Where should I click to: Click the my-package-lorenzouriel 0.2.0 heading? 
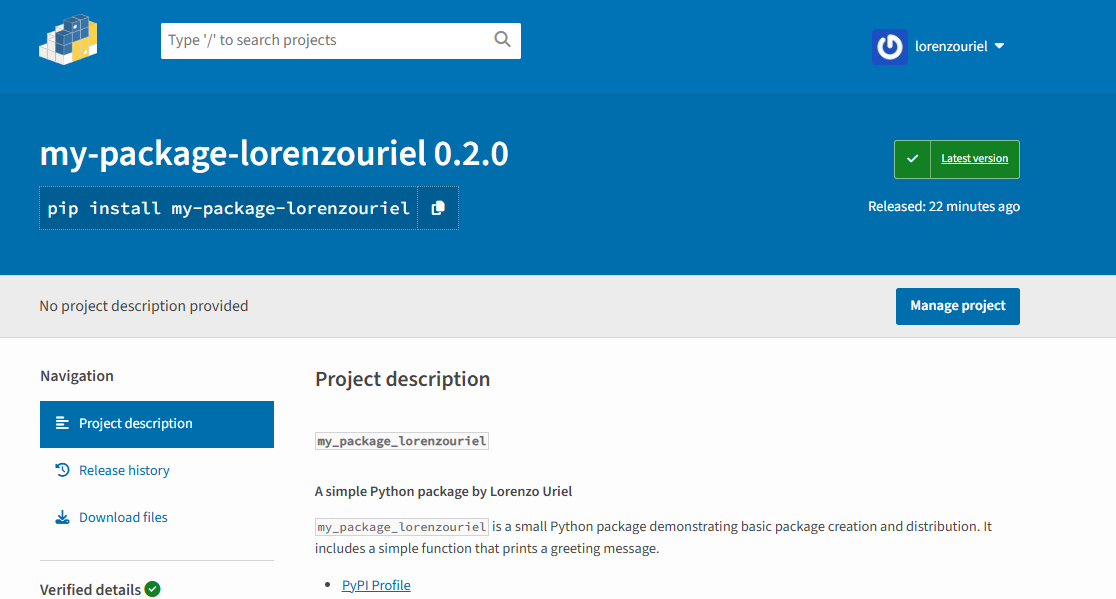(x=273, y=154)
